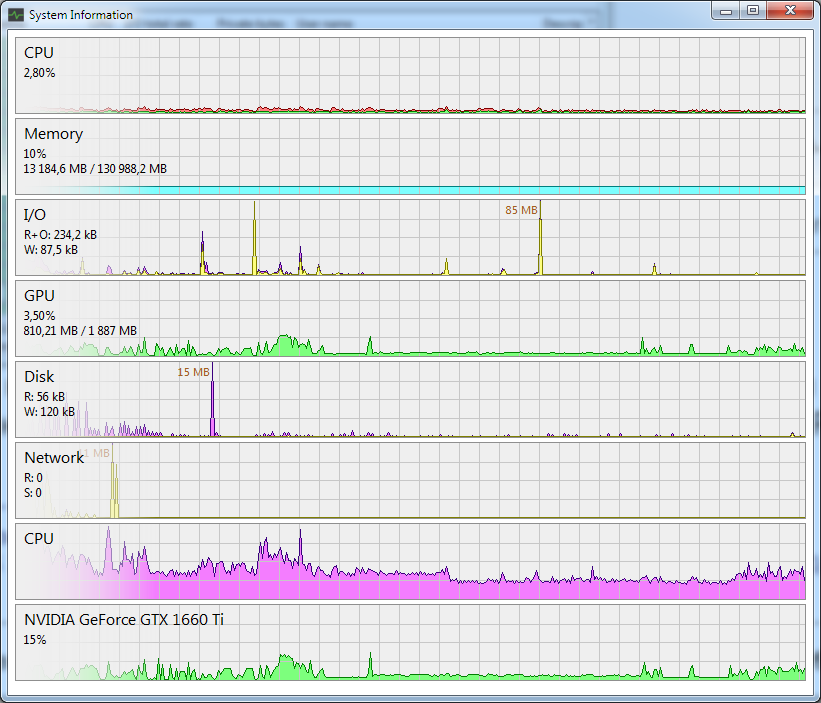Open the NVIDIA GeForce GTX 1660 Ti panel
The height and width of the screenshot is (703, 821).
124,620
